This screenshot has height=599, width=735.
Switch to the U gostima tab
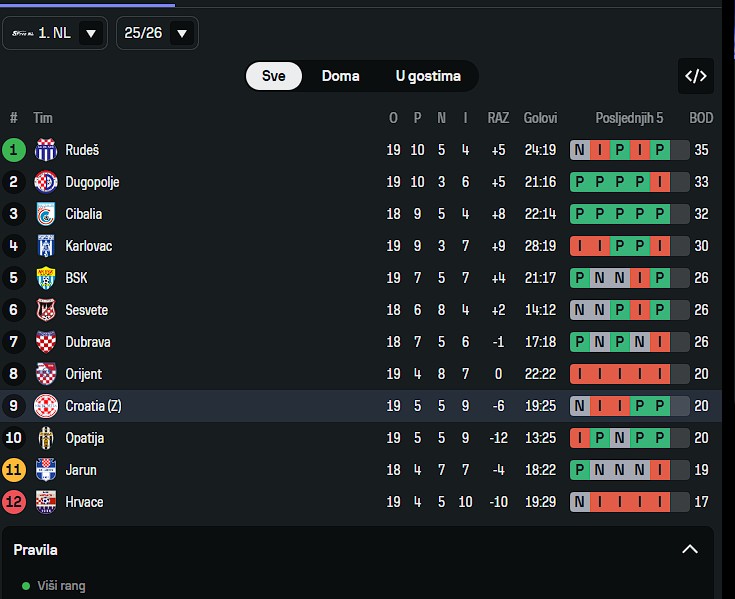coord(428,76)
